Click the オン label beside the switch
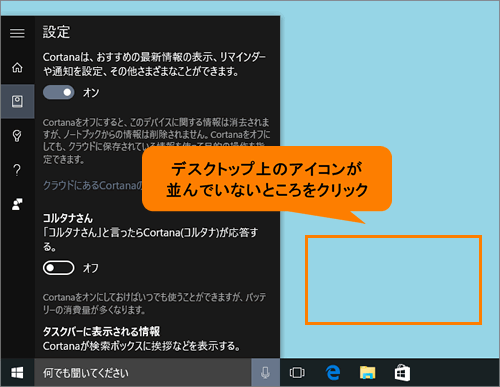The width and height of the screenshot is (500, 387). click(x=91, y=92)
